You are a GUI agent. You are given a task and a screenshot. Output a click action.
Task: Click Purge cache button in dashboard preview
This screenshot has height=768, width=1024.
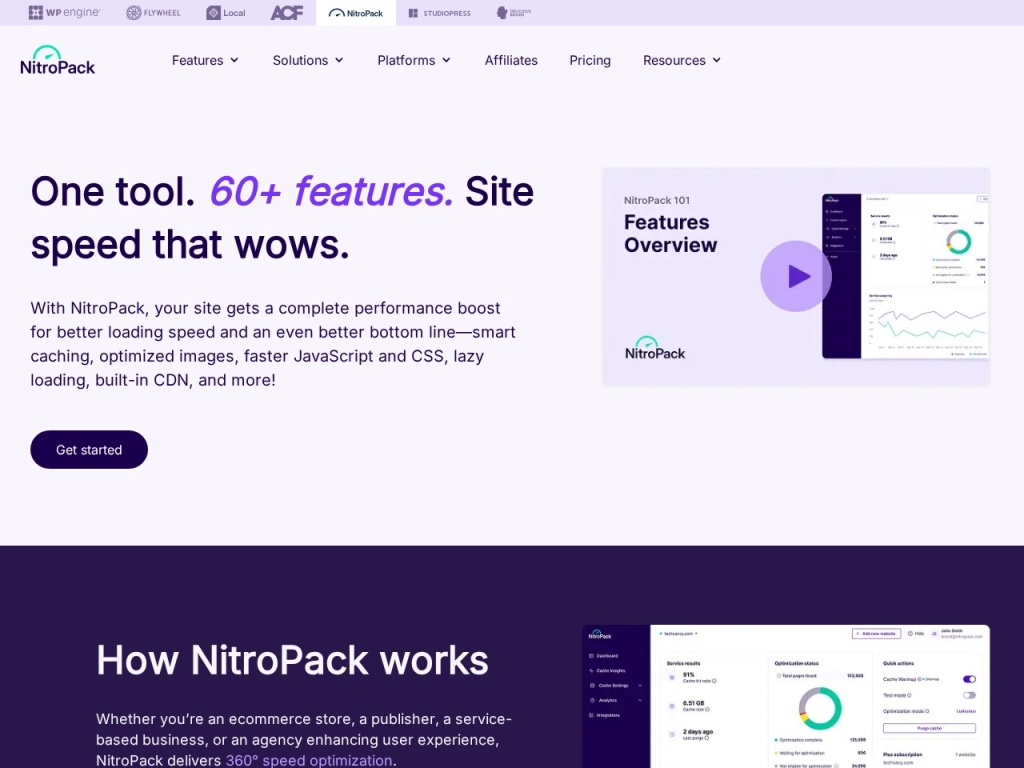click(929, 728)
